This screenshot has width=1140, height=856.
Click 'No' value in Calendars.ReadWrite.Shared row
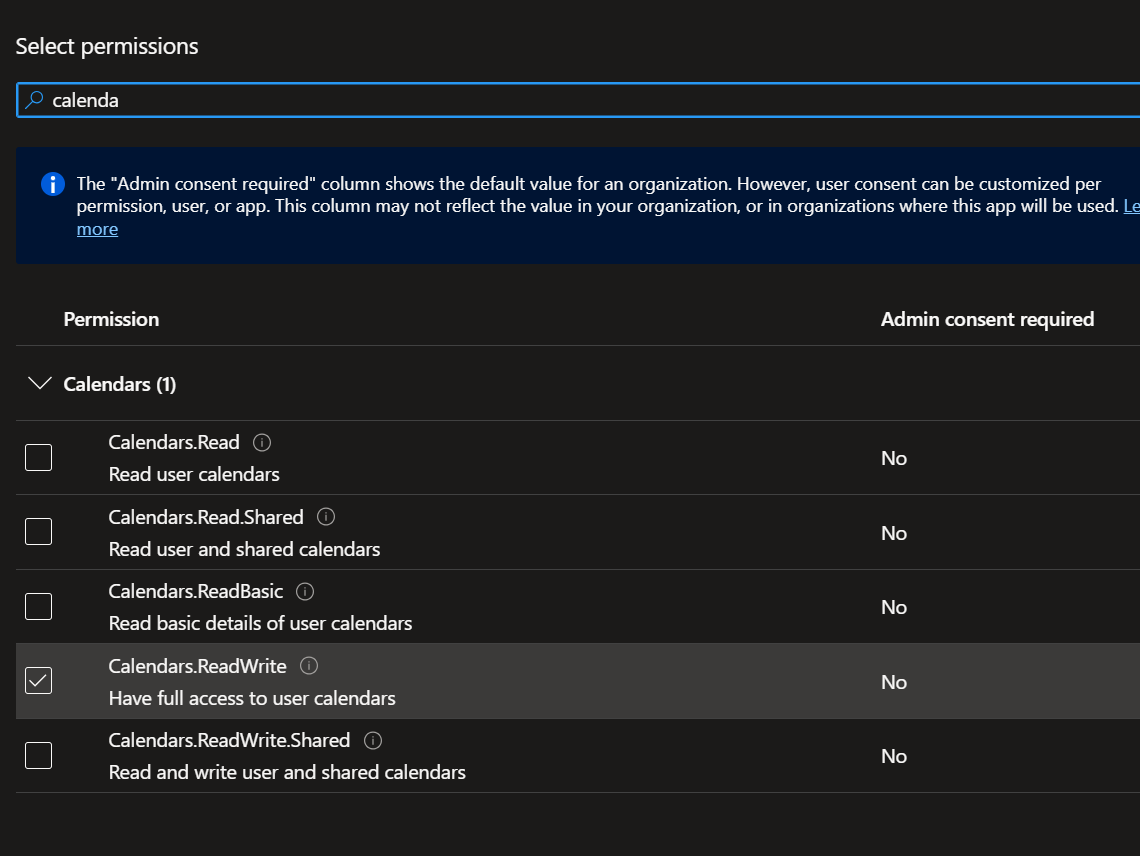click(894, 756)
